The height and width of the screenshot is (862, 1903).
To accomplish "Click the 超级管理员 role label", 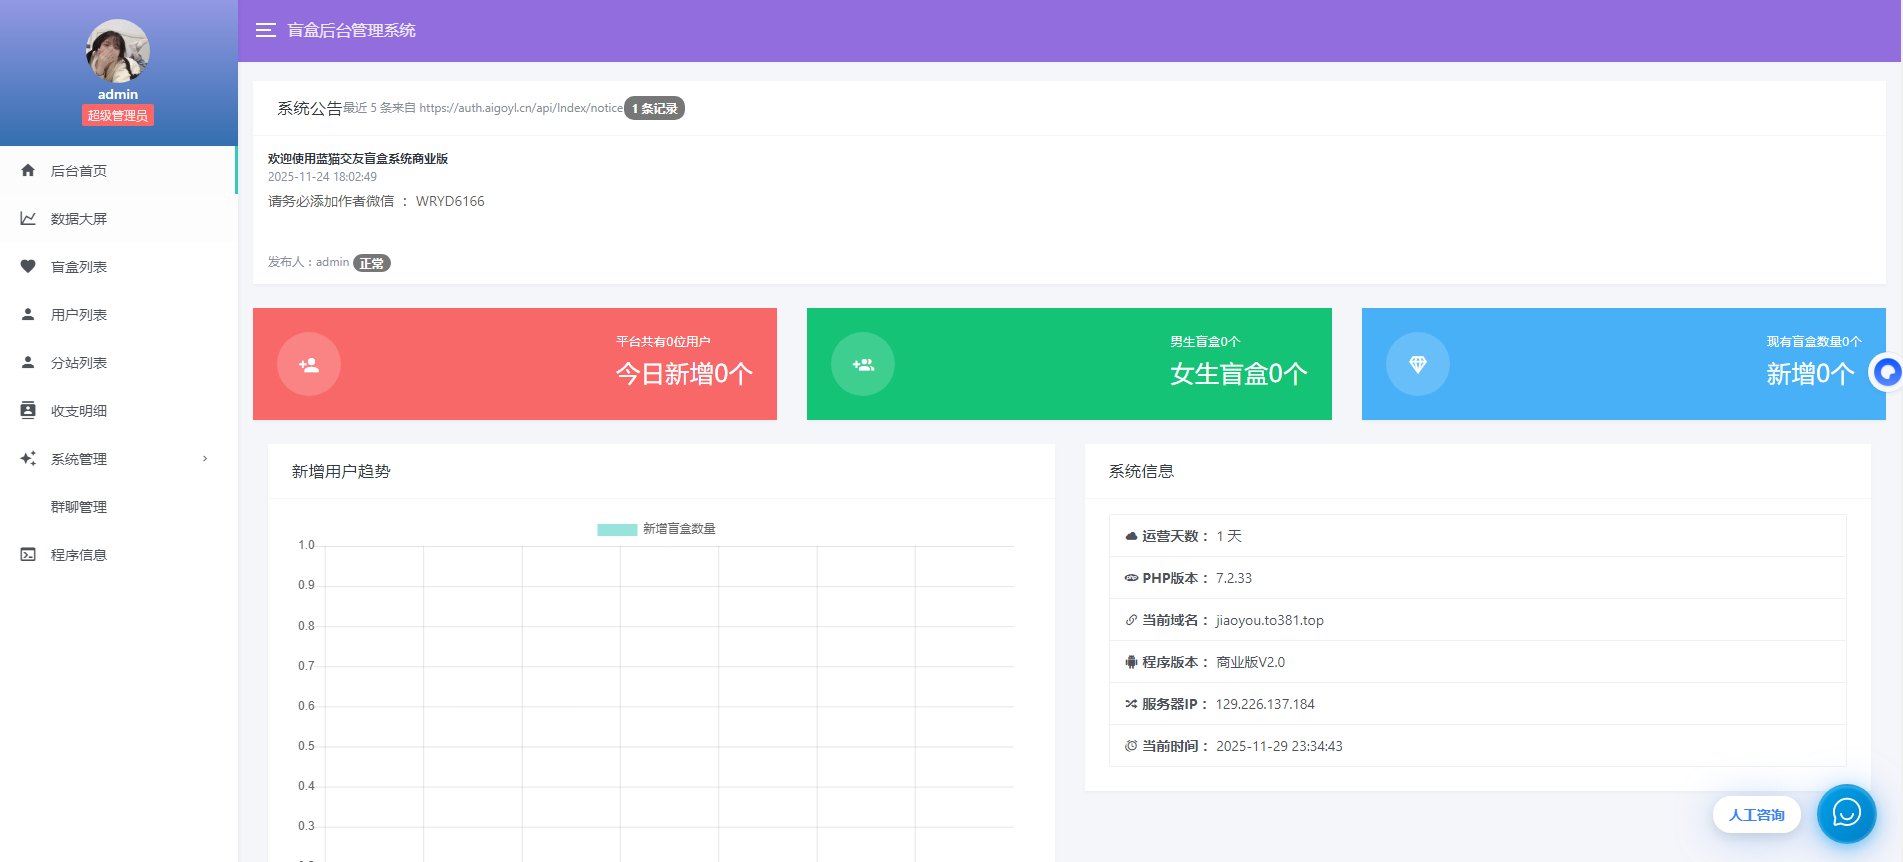I will pyautogui.click(x=118, y=116).
